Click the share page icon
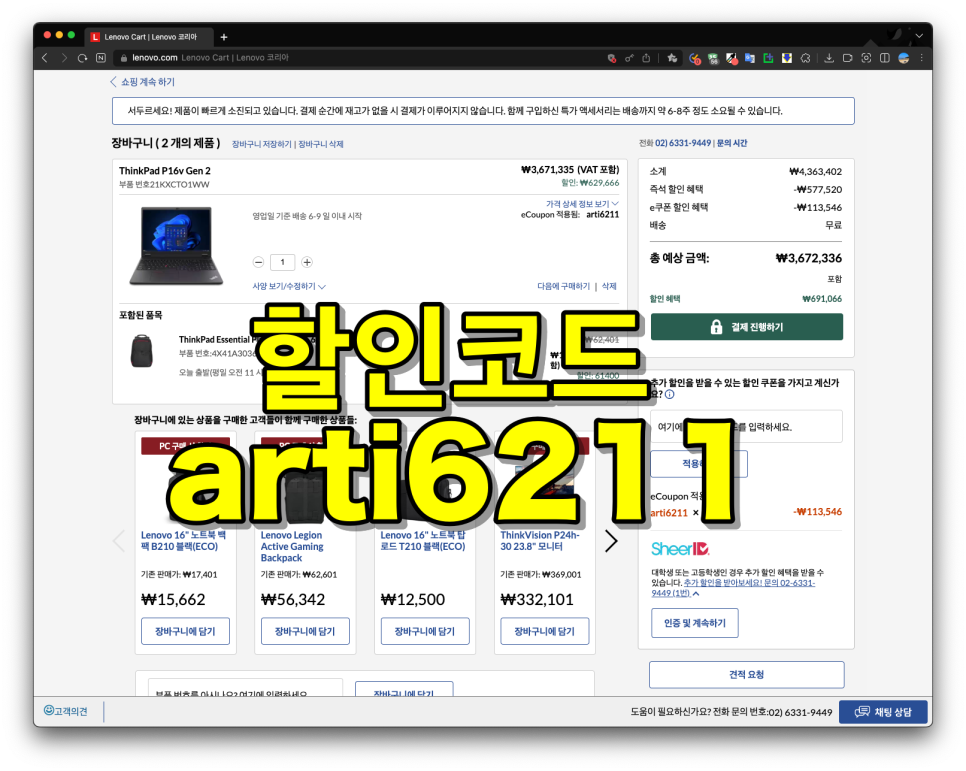966x771 pixels. [x=646, y=58]
